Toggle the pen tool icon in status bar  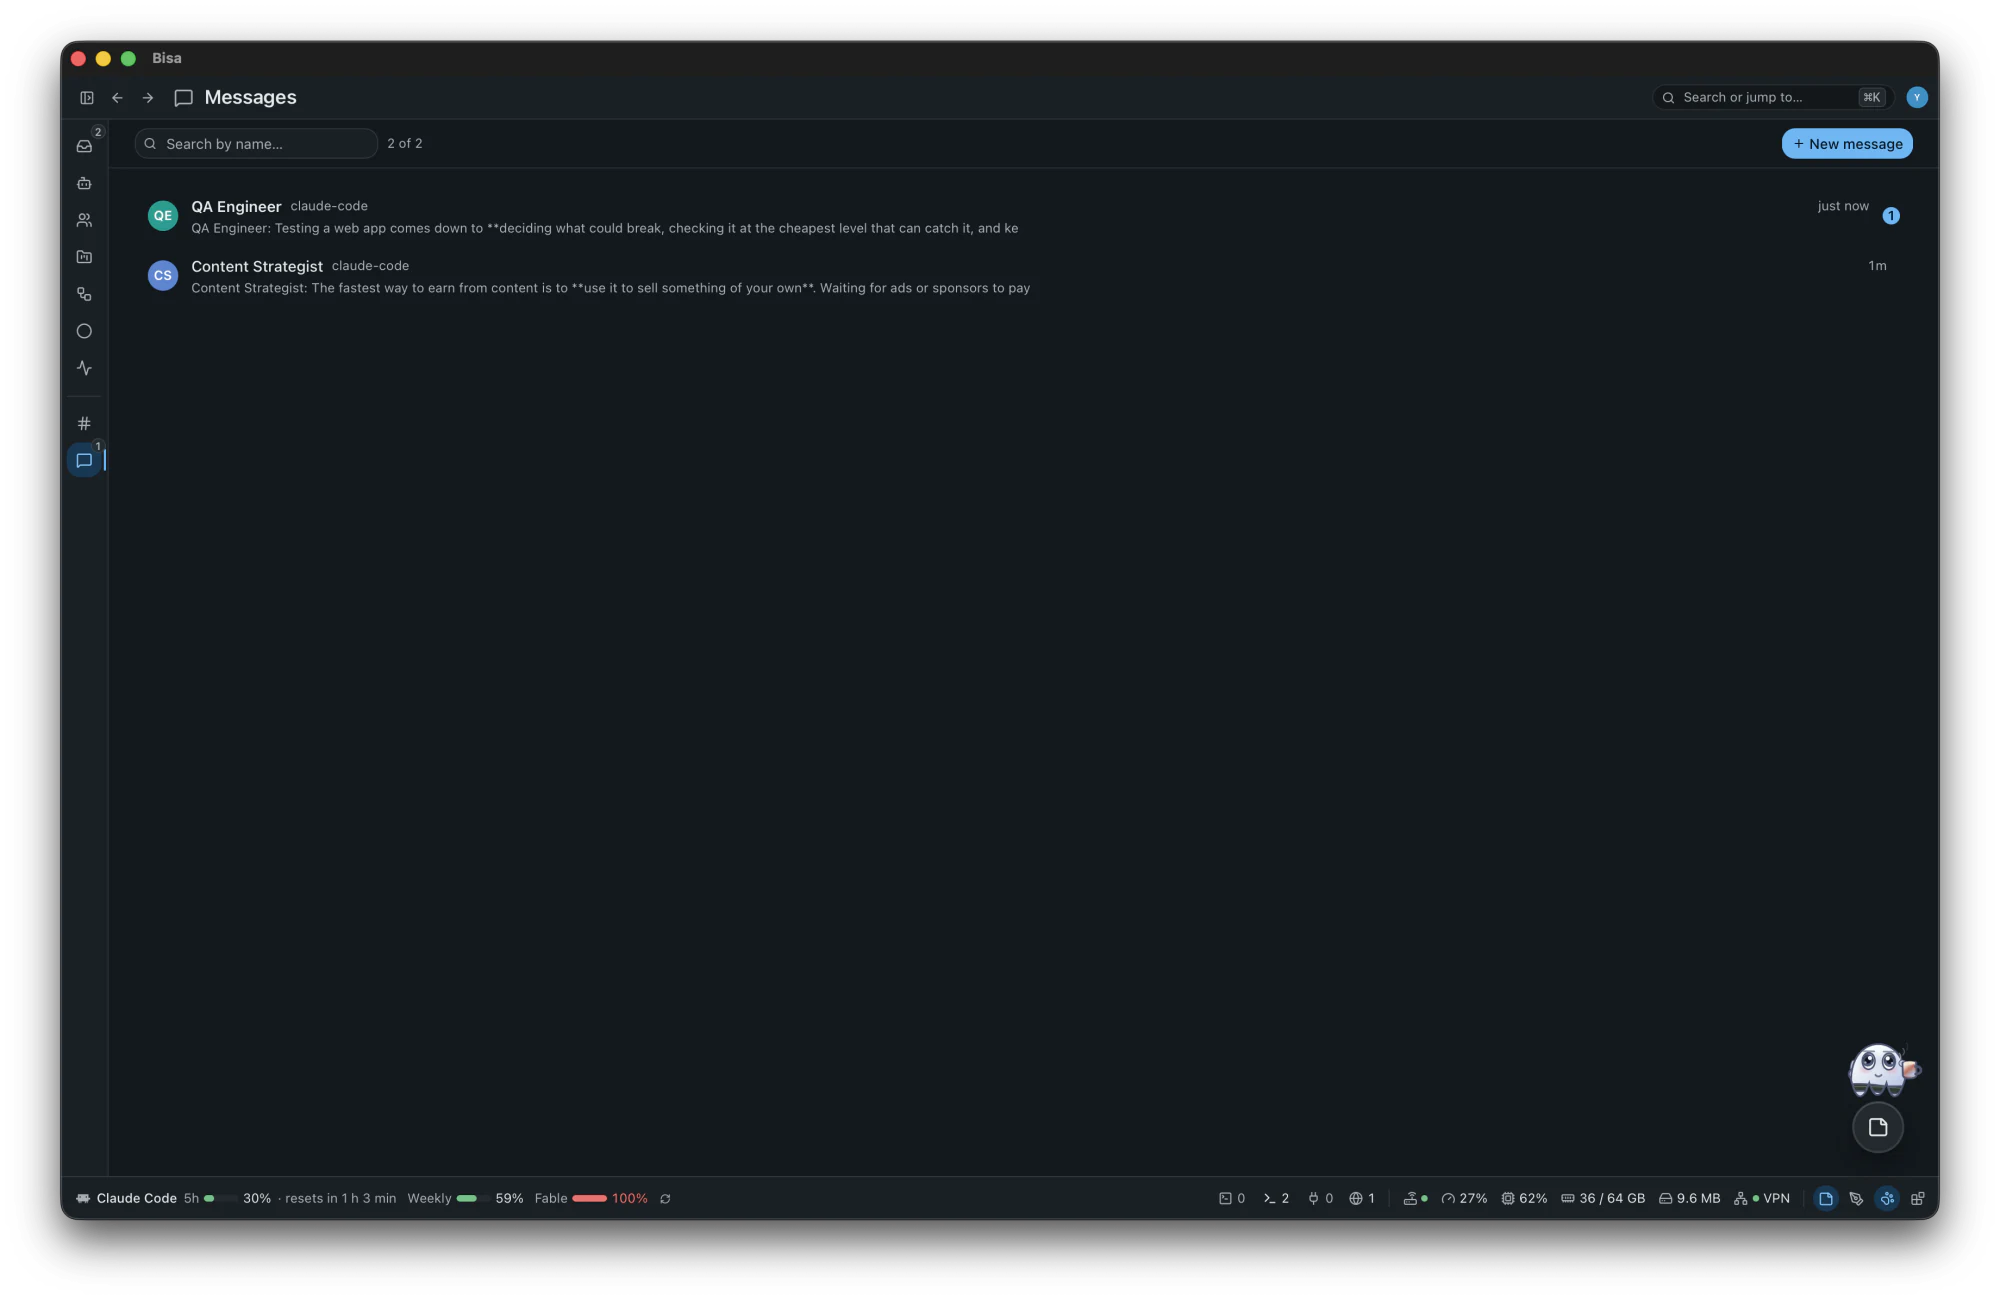1856,1198
